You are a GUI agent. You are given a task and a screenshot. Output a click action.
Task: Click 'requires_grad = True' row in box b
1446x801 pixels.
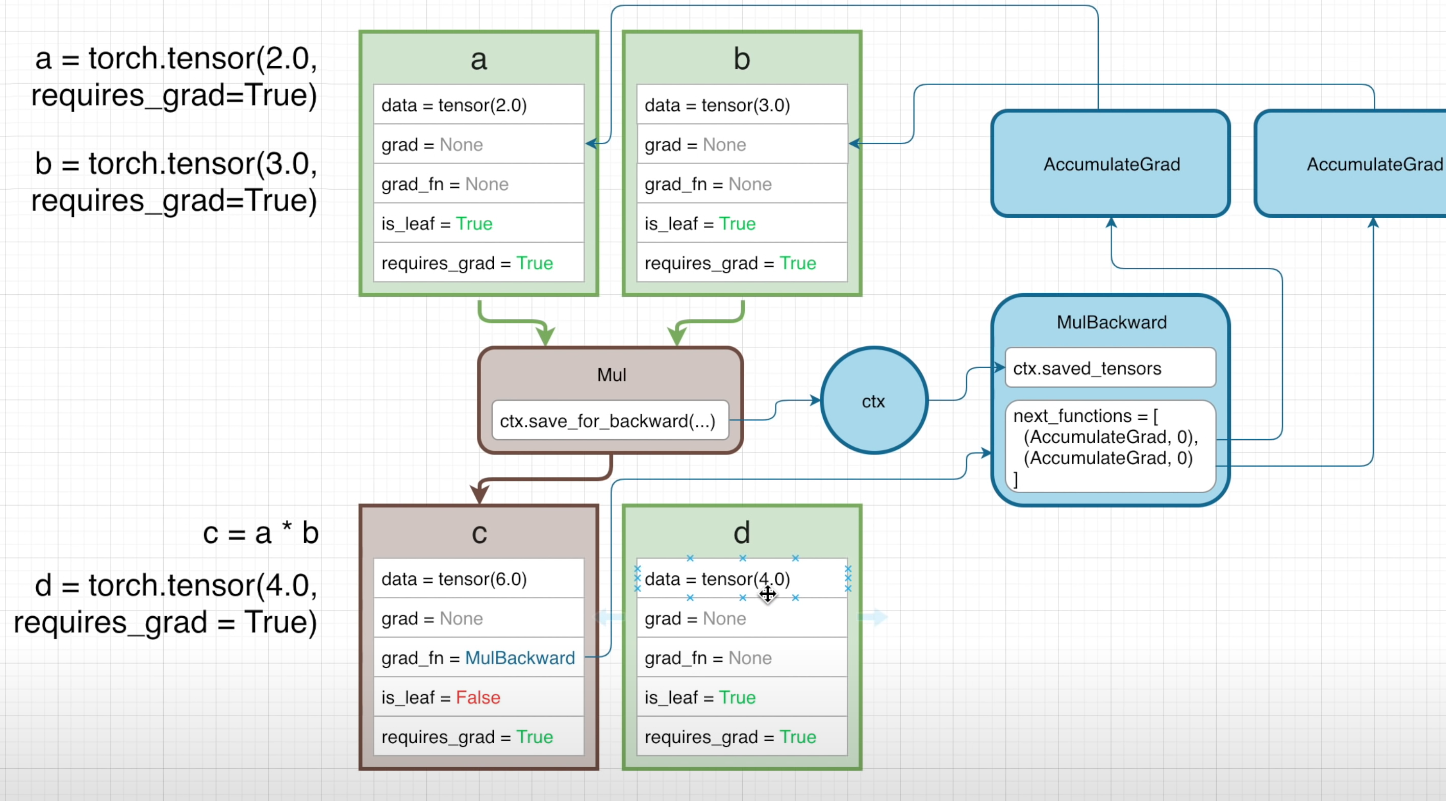click(742, 263)
